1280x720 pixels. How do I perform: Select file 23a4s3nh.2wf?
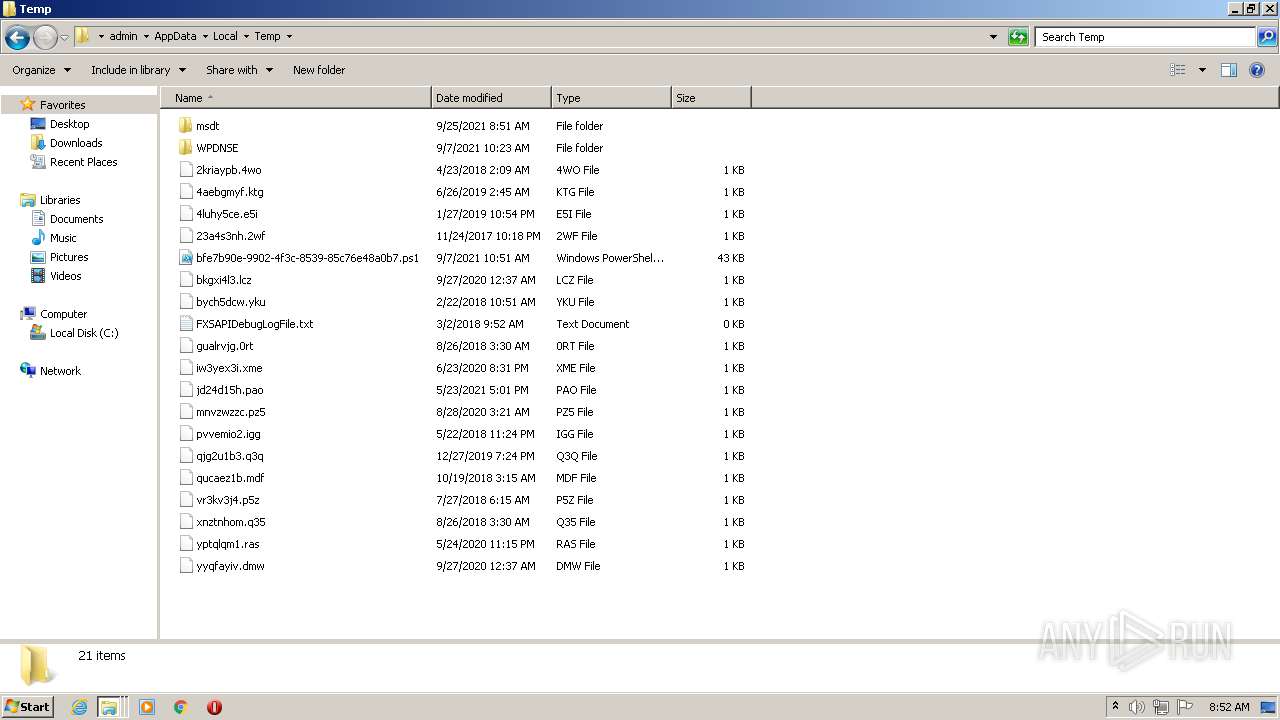pos(231,236)
